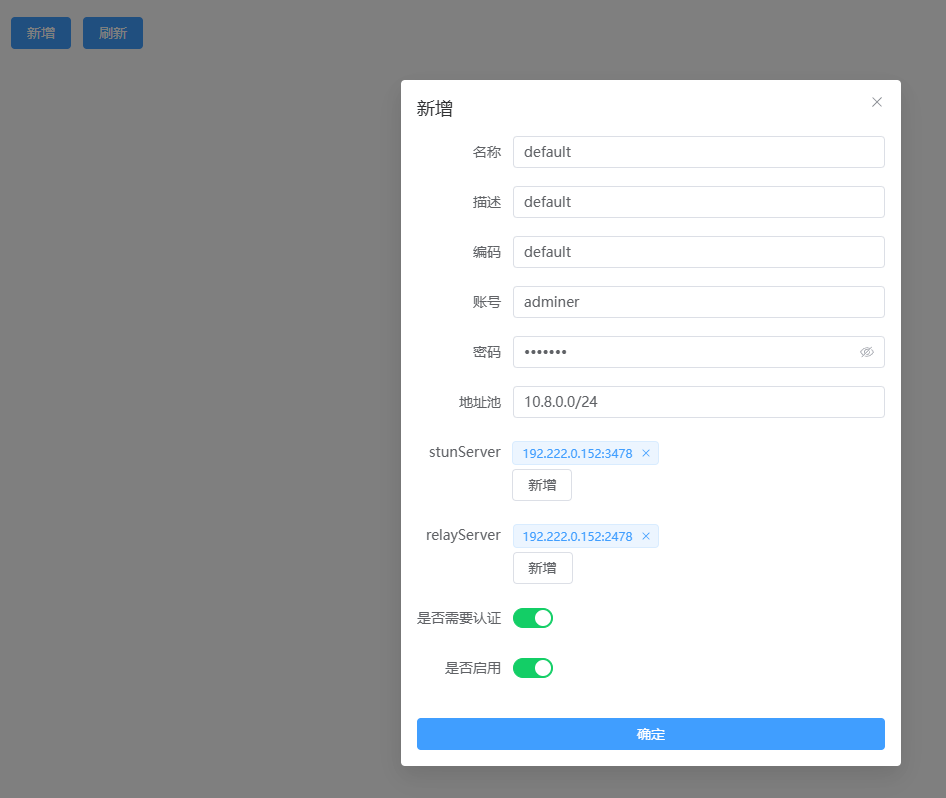This screenshot has height=798, width=946.
Task: Add a new relayServer entry
Action: tap(542, 568)
